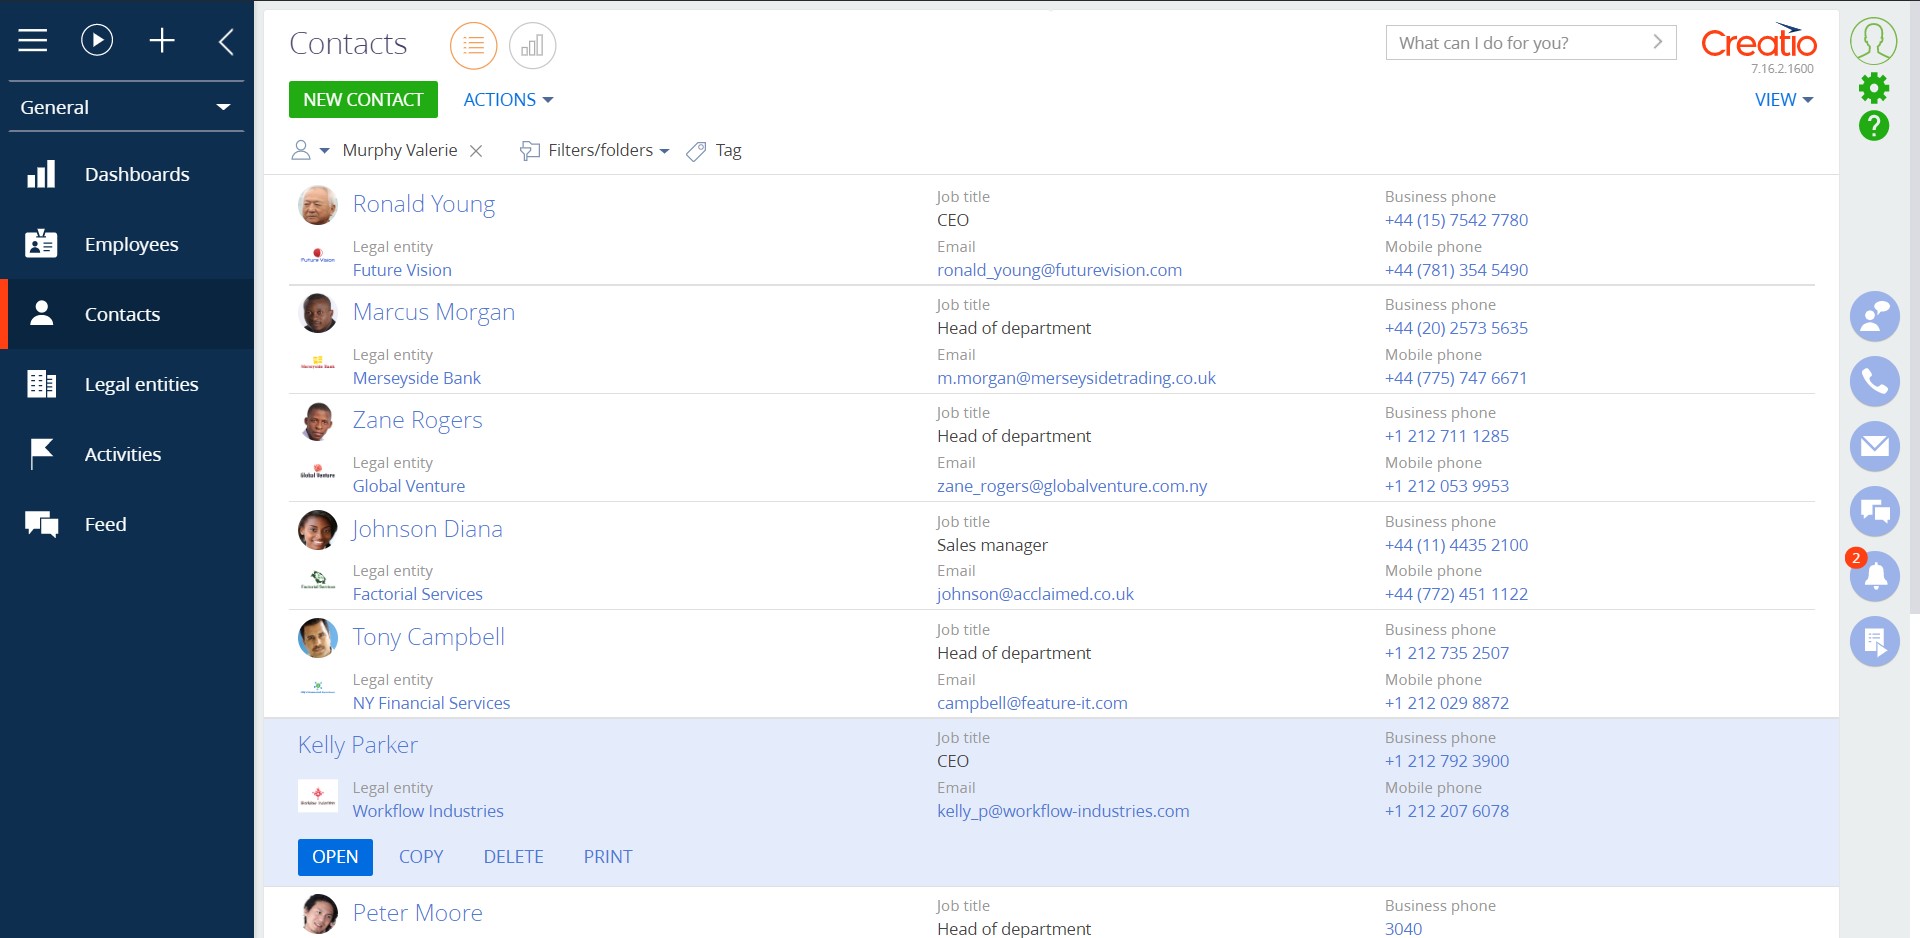Go to Legal entities section
Viewport: 1920px width, 938px height.
pos(141,384)
